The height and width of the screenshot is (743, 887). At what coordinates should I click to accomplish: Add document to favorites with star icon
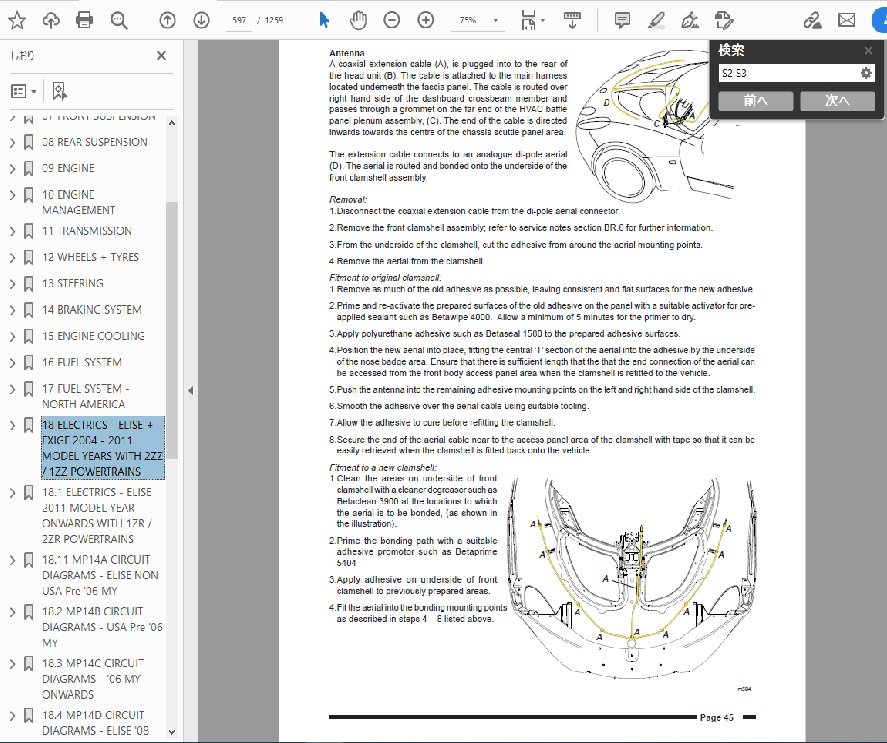point(17,20)
